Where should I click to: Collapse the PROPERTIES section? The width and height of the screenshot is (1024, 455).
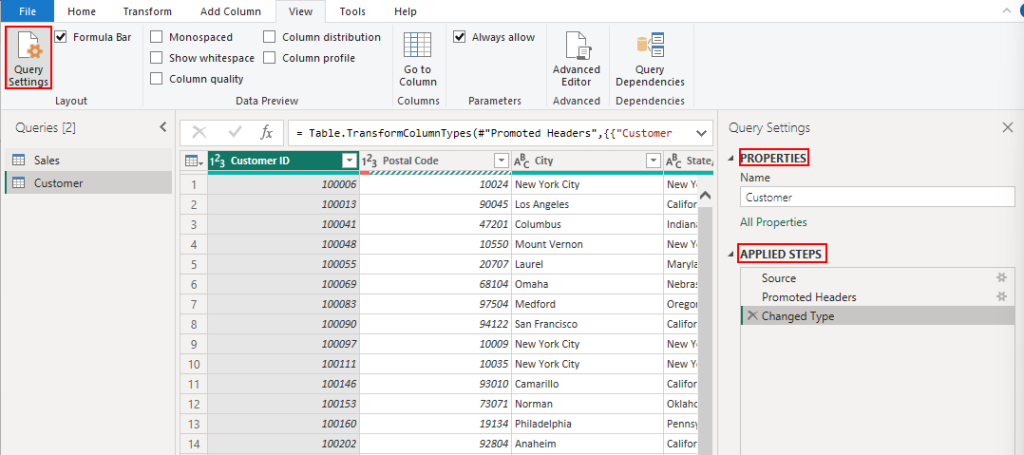click(x=731, y=158)
